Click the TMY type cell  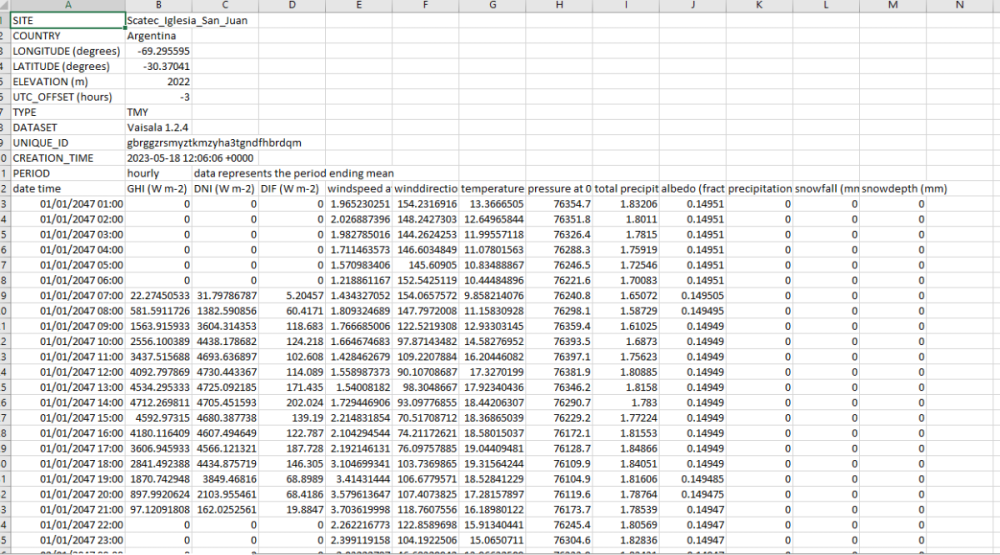(x=158, y=113)
